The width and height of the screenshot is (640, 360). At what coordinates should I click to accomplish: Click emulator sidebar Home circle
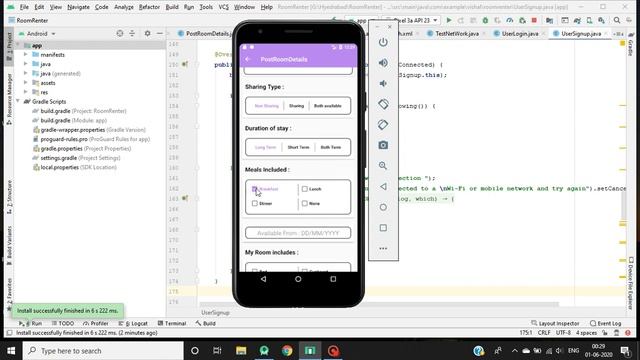pyautogui.click(x=383, y=207)
